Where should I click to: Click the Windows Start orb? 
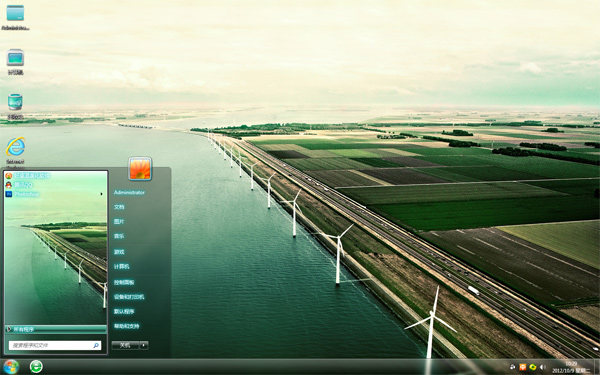[x=11, y=367]
